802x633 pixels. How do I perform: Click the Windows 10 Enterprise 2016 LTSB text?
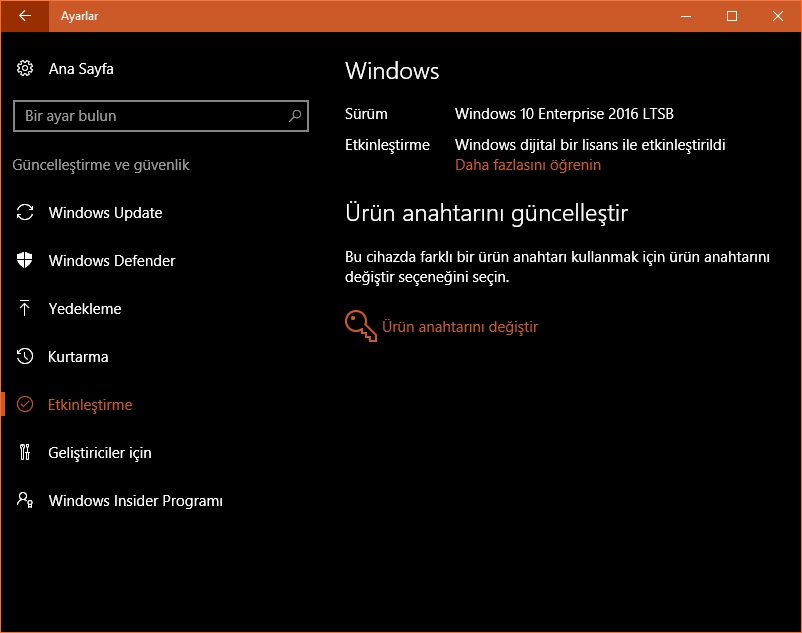click(564, 114)
